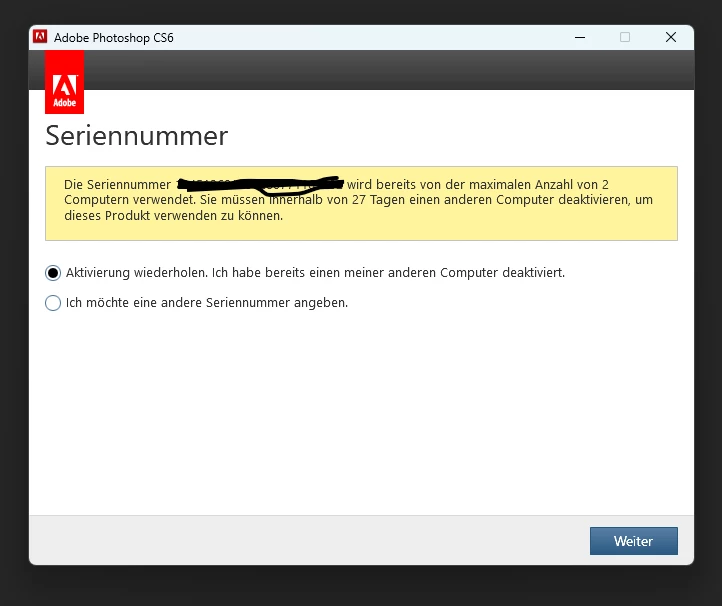Click the red Adobe logo
The image size is (722, 606).
pos(64,82)
